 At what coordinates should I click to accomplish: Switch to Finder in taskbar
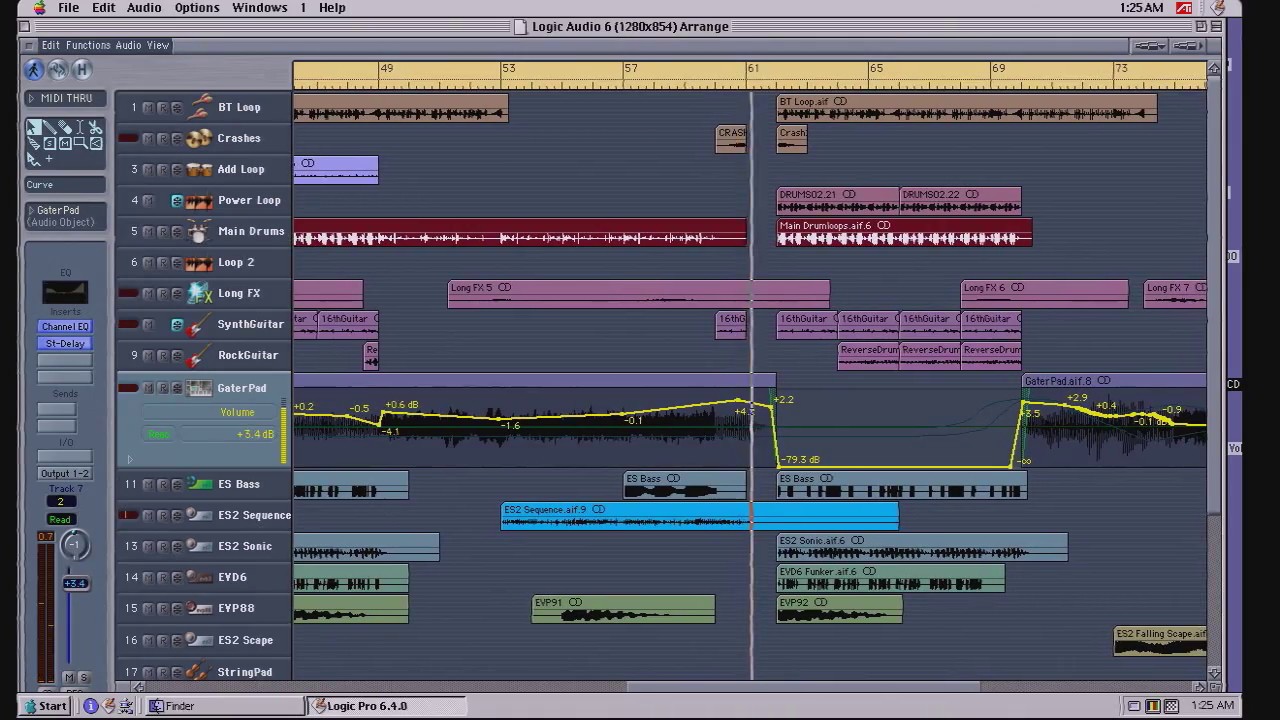coord(226,706)
